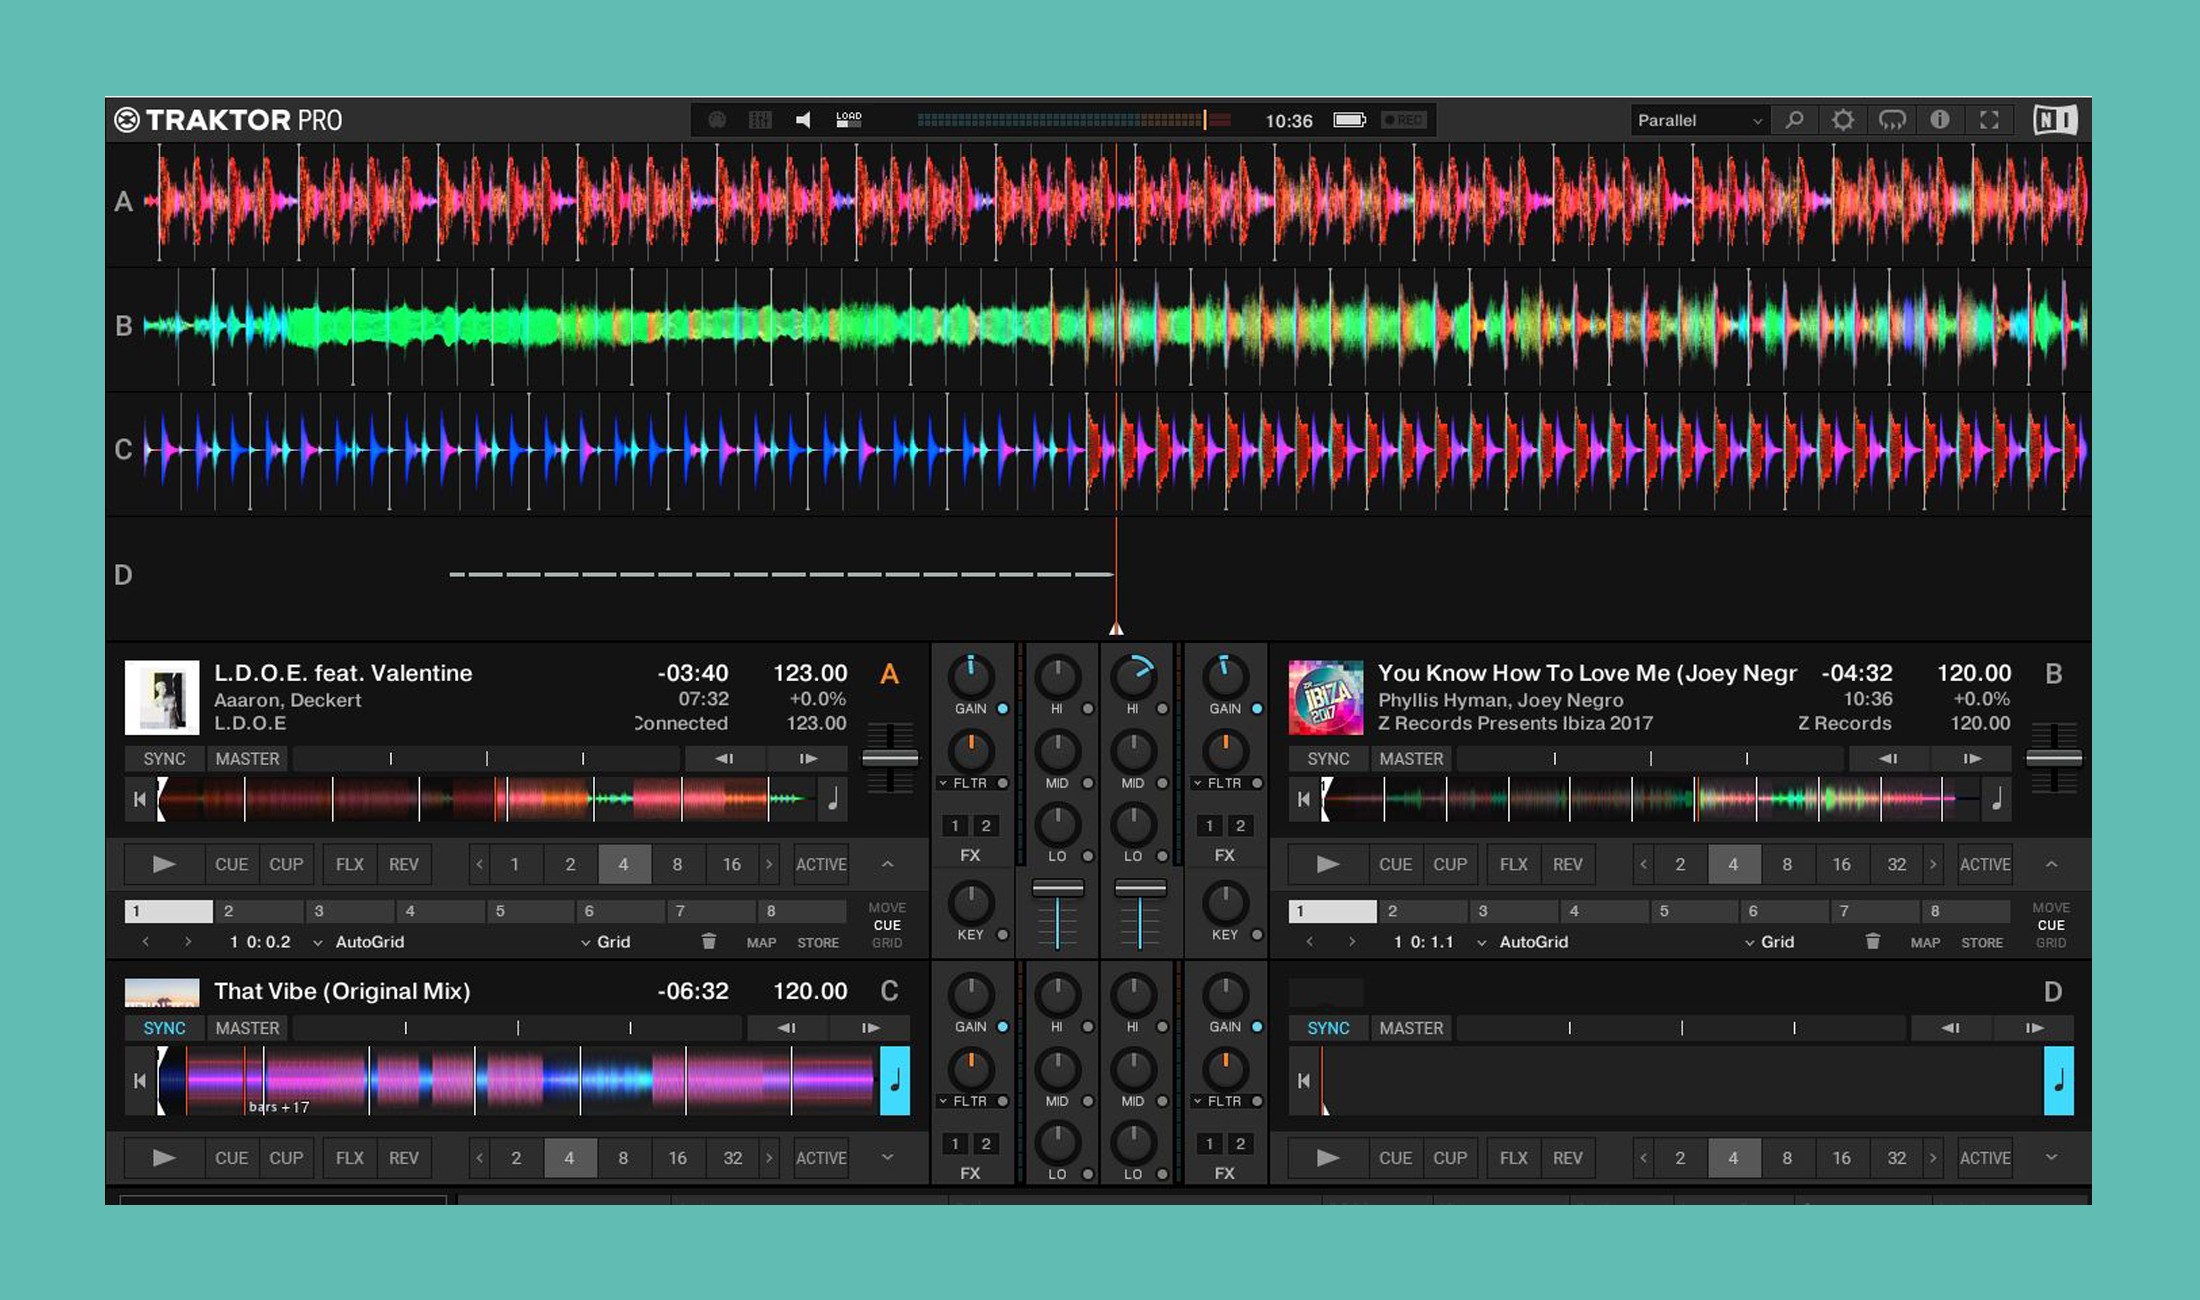Click the browser search magnifier icon

[1794, 120]
